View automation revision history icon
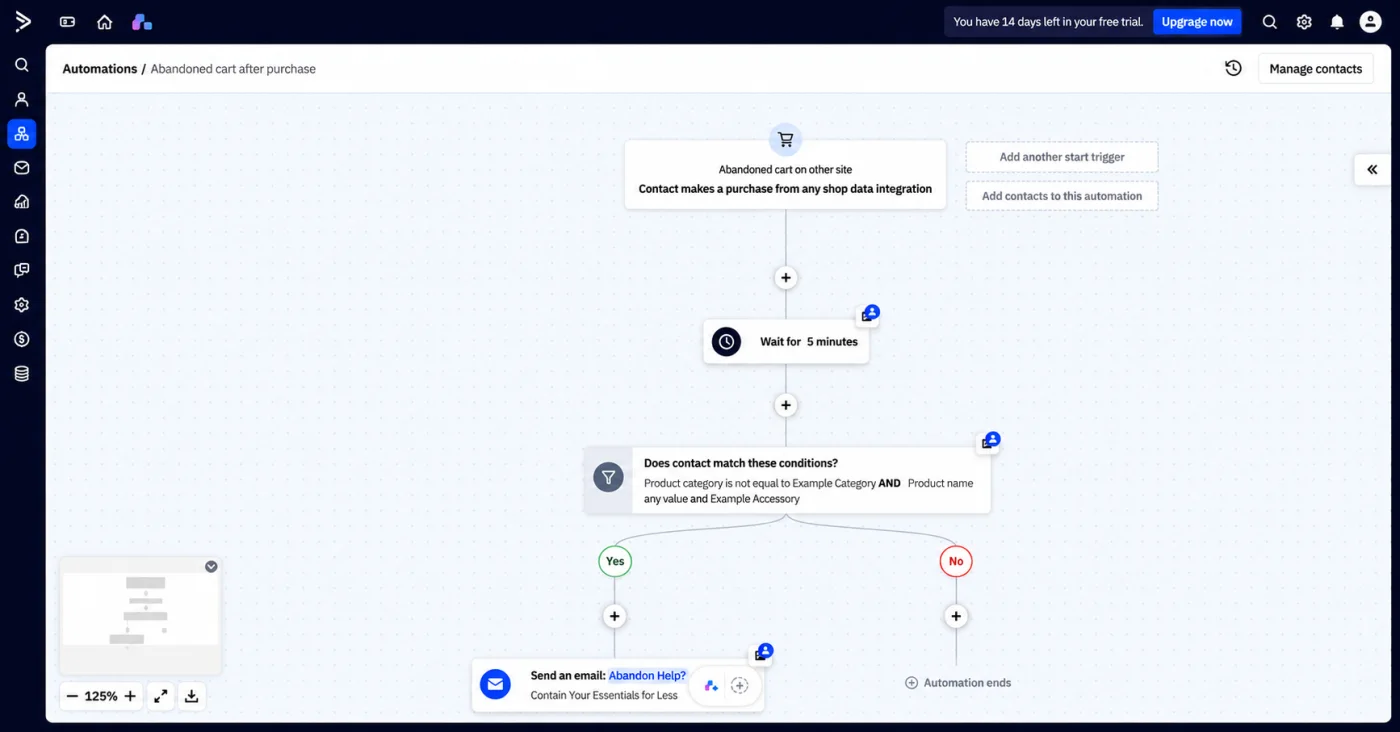1400x732 pixels. coord(1233,68)
